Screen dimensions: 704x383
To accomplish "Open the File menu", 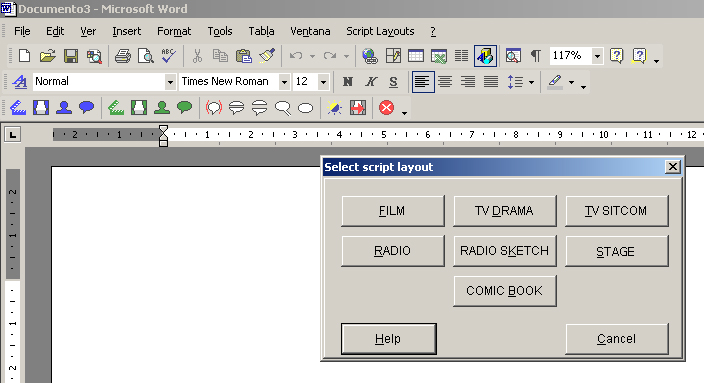I will [22, 31].
